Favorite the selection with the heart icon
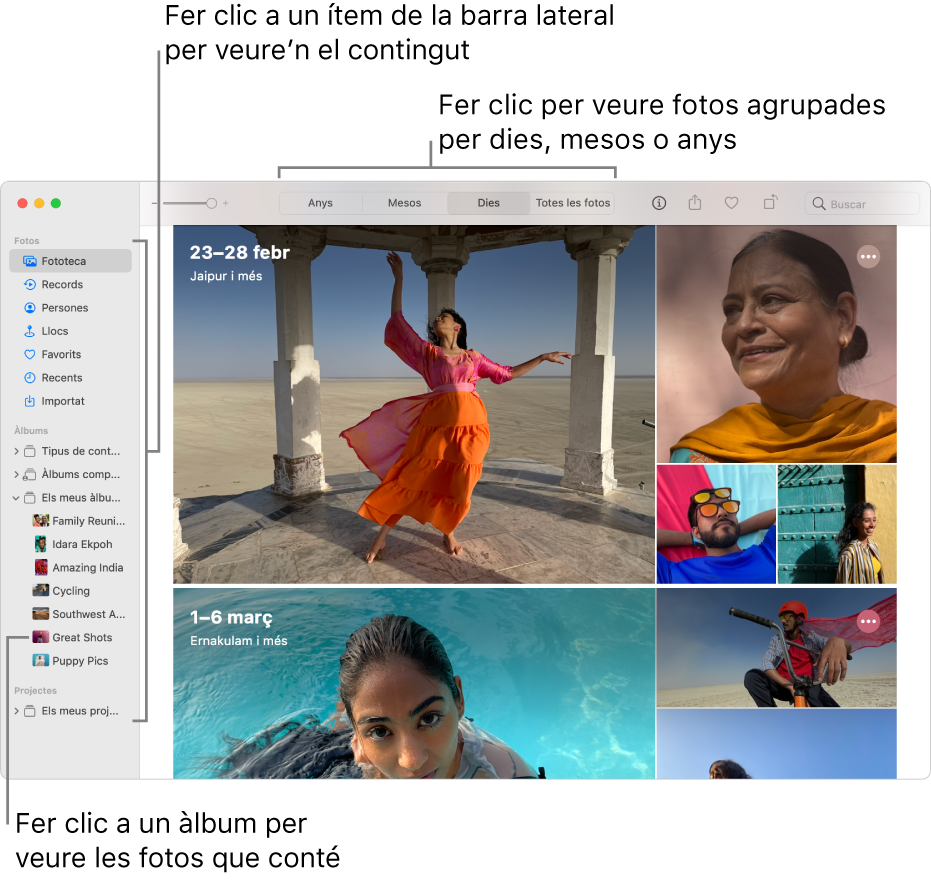 coord(731,202)
